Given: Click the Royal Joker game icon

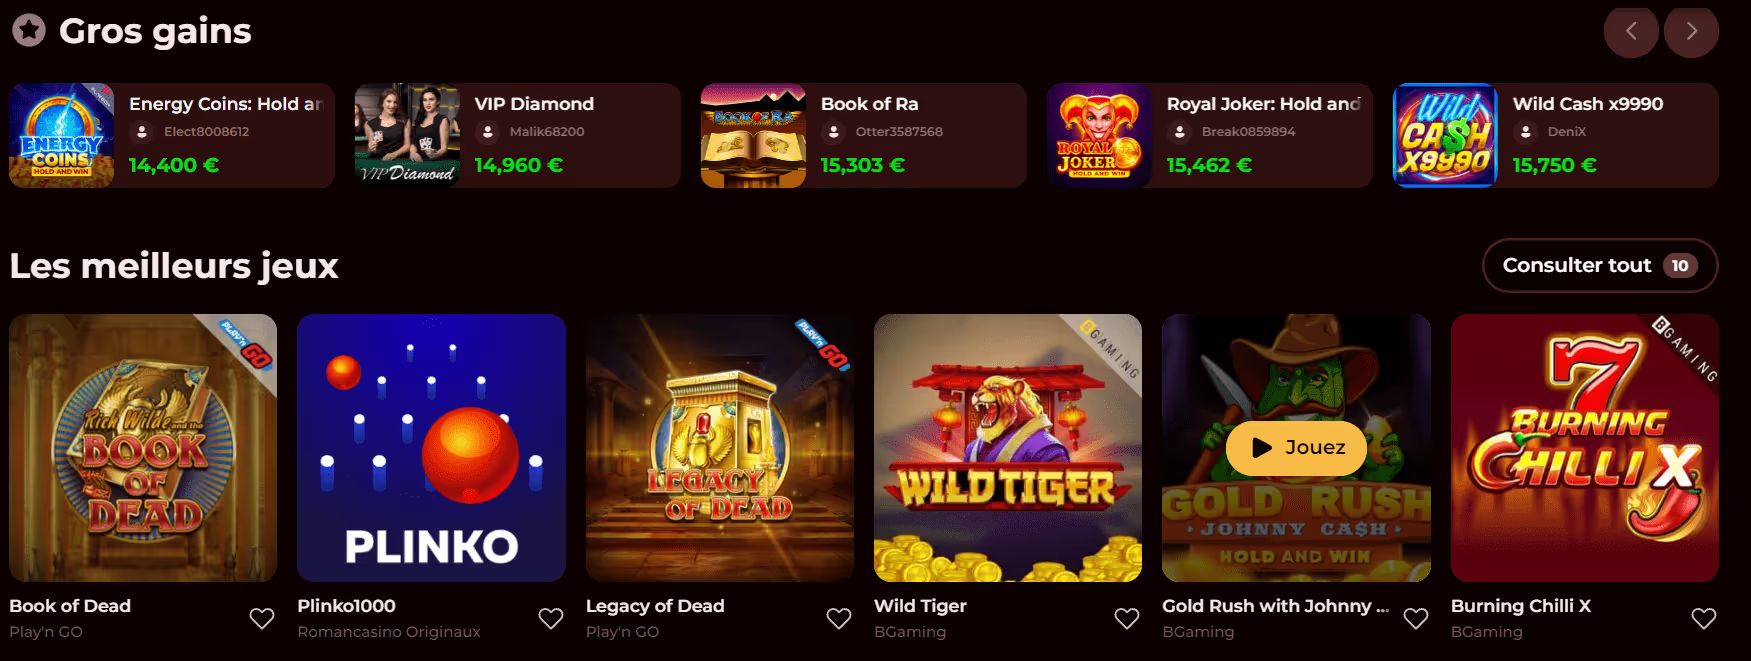Looking at the screenshot, I should pos(1099,135).
